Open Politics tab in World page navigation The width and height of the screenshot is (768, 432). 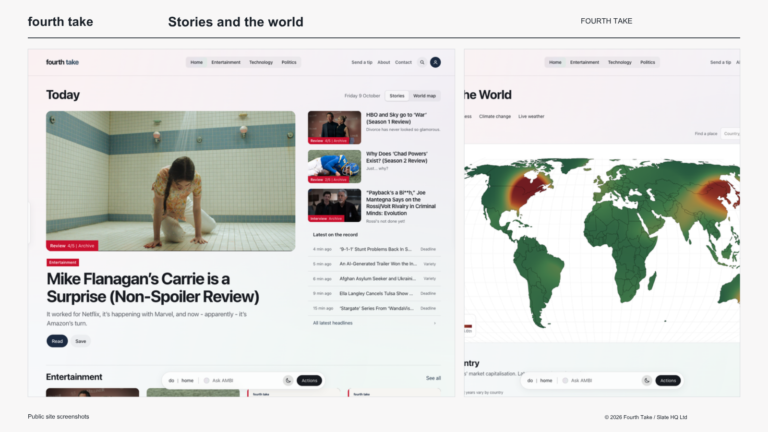point(647,62)
